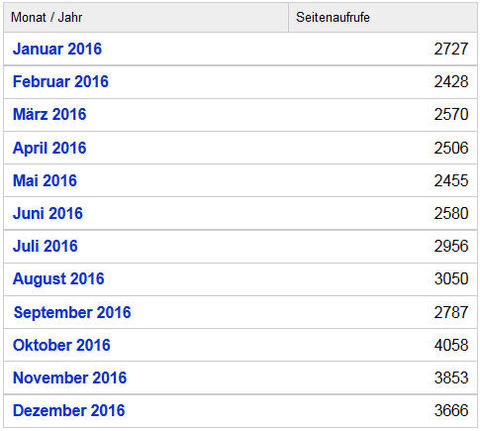
Task: Select the 4058 page views value
Action: pyautogui.click(x=451, y=345)
